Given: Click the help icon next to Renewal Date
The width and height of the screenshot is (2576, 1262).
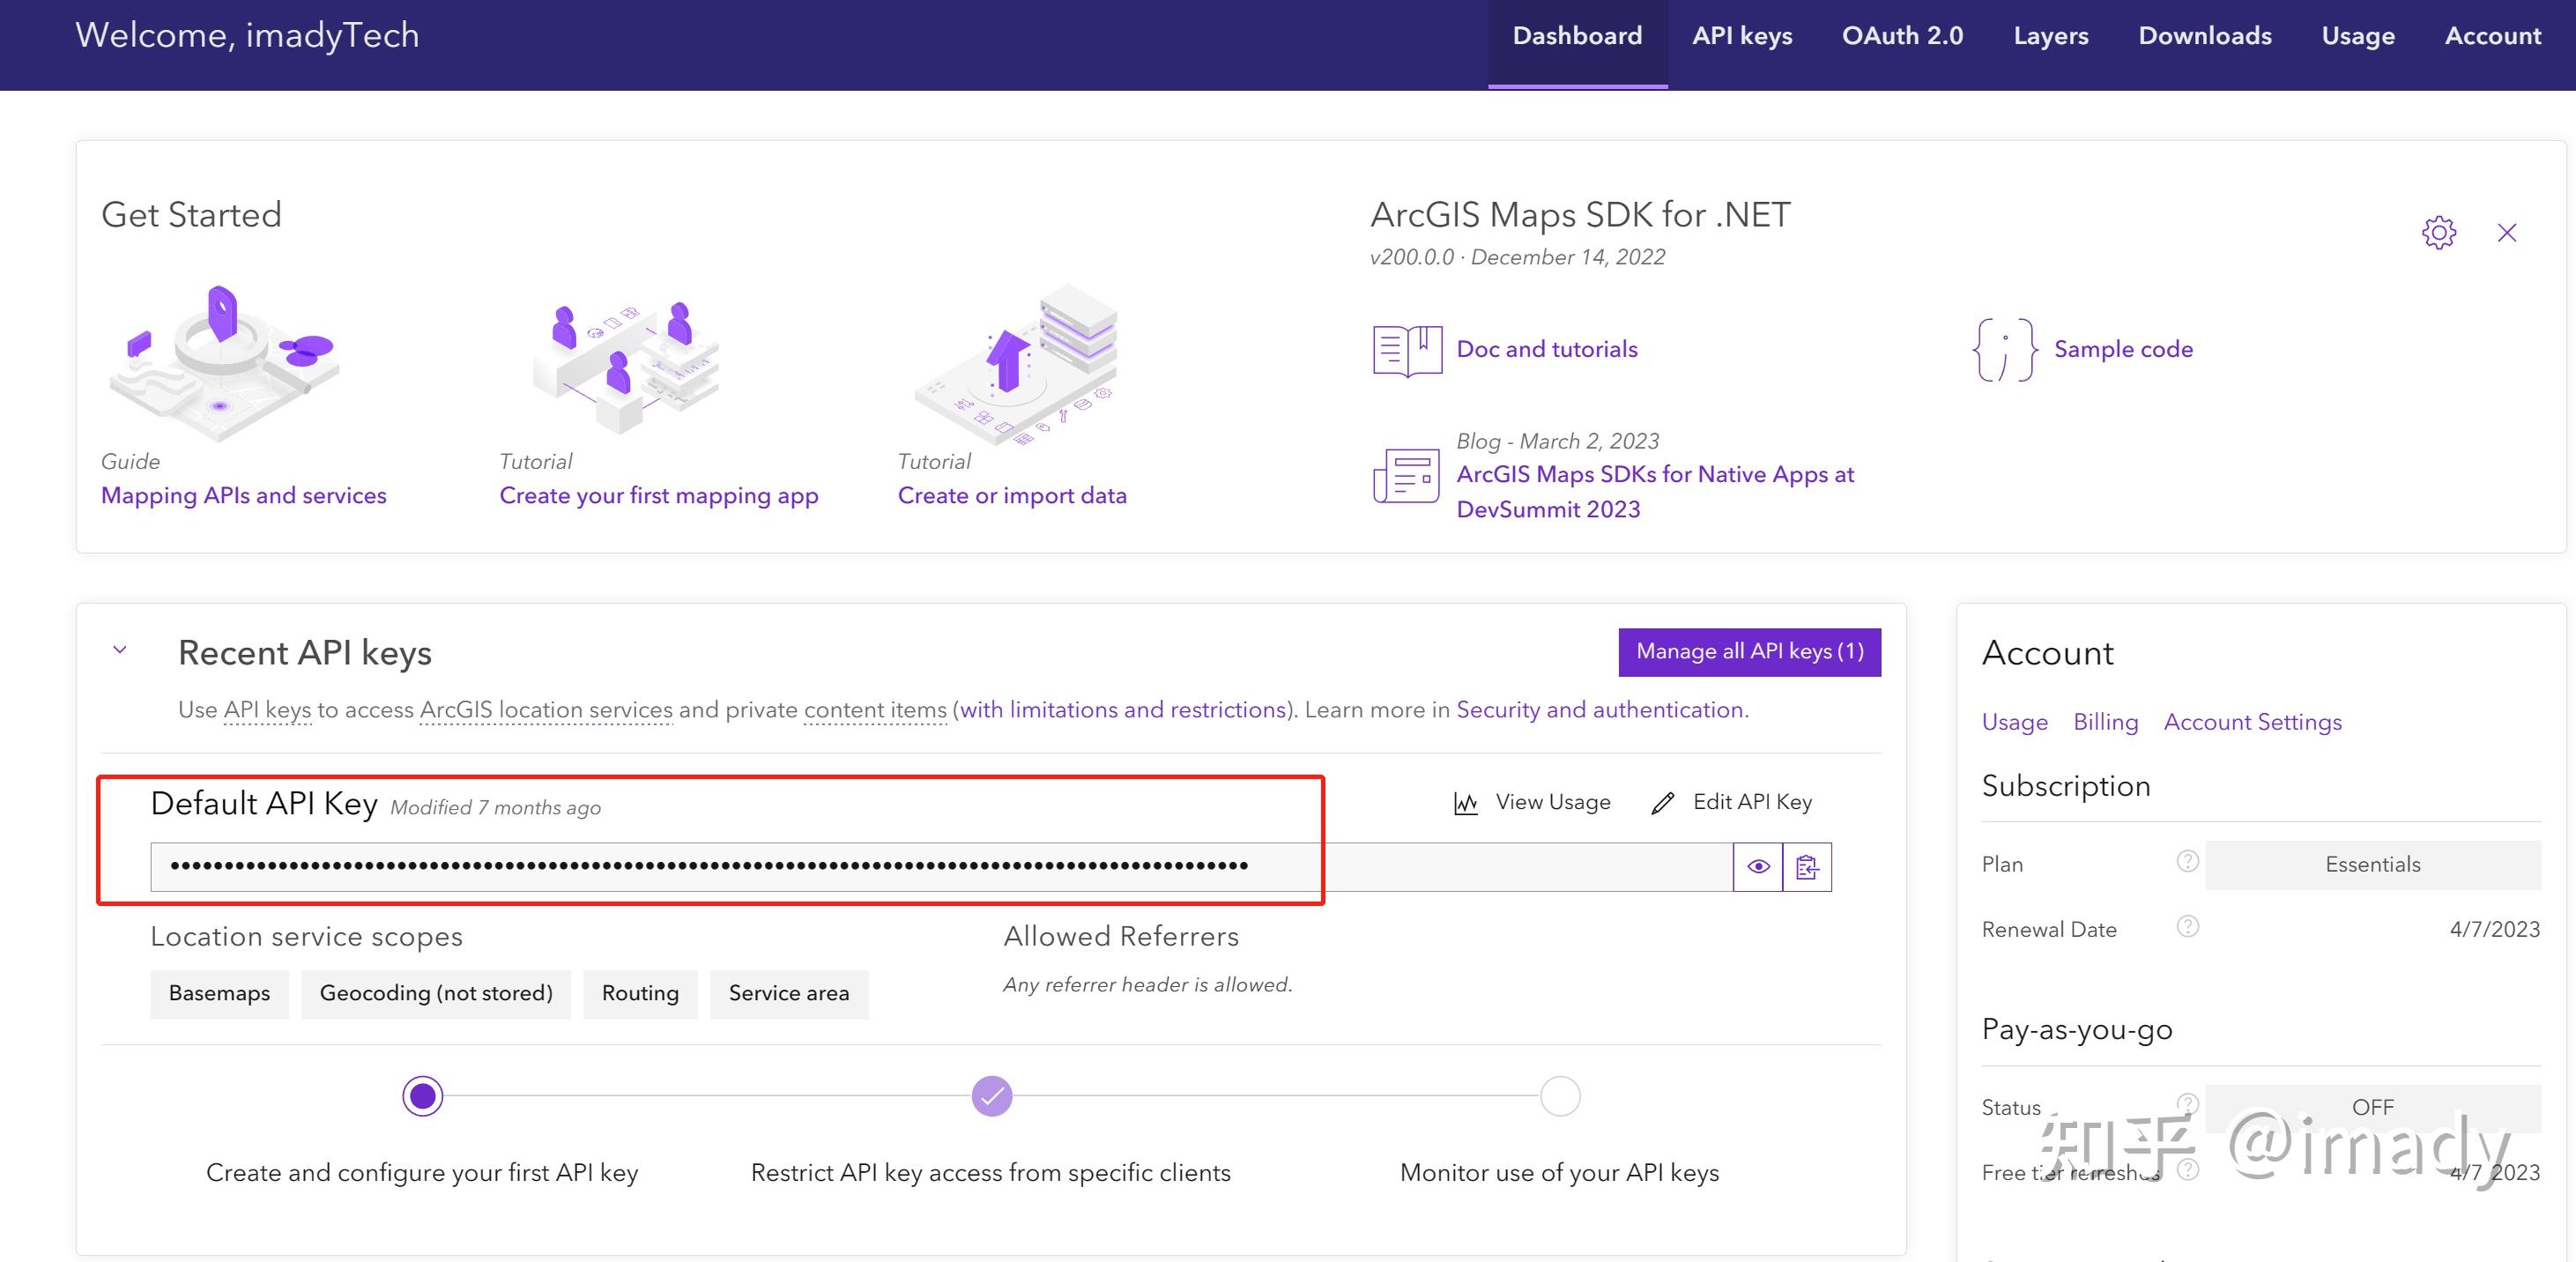Looking at the screenshot, I should (2187, 927).
